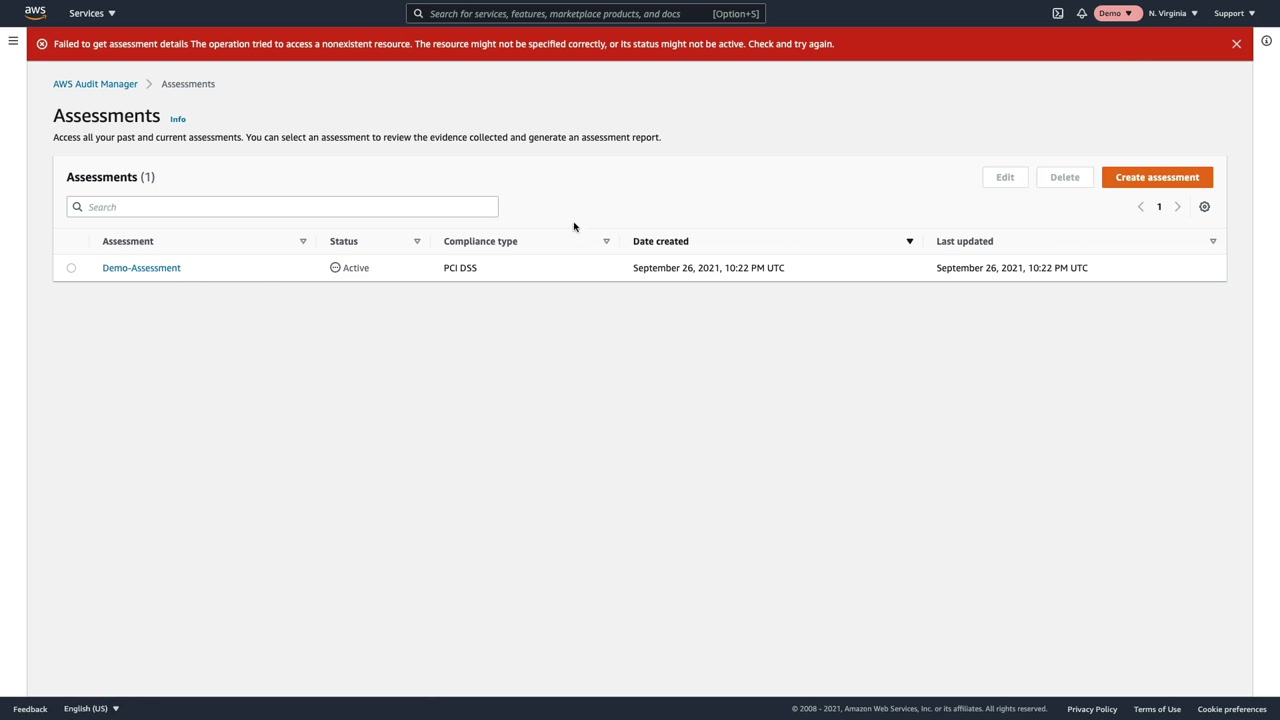1280x720 pixels.
Task: Open the notifications bell
Action: pyautogui.click(x=1082, y=13)
